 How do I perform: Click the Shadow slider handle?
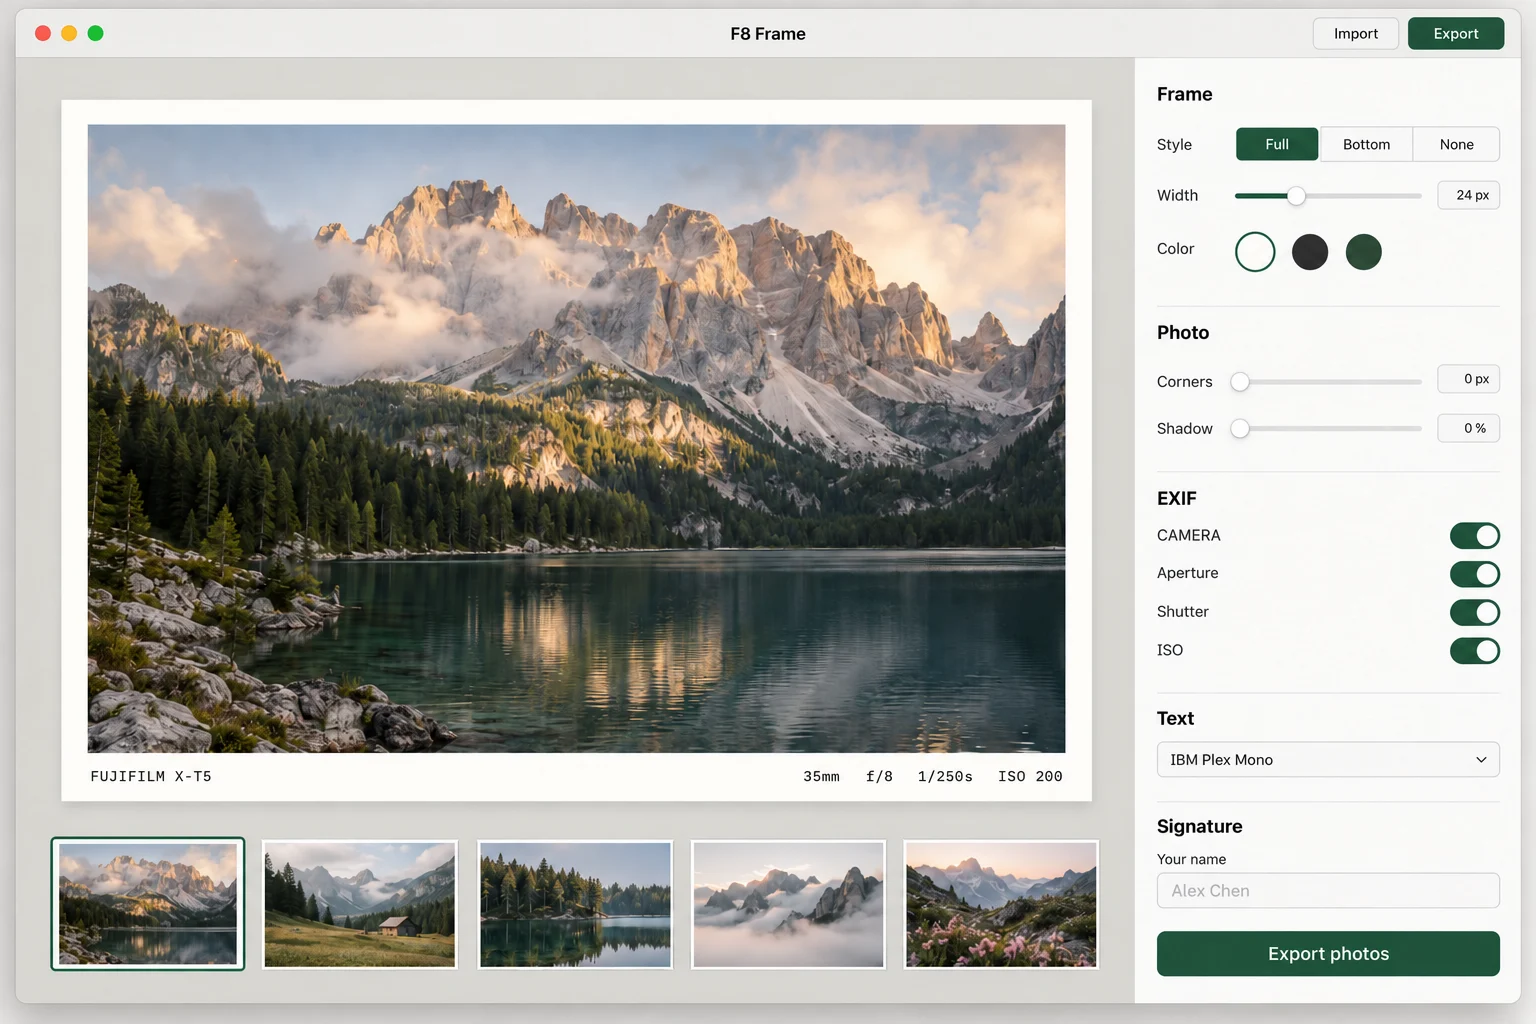tap(1240, 429)
